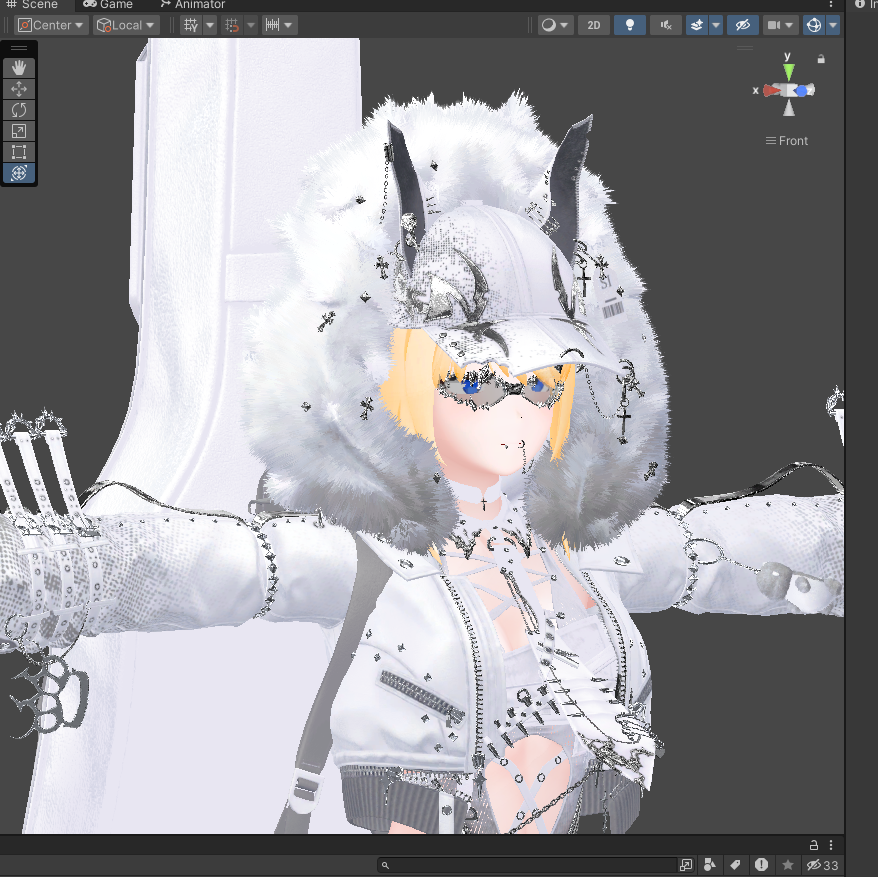Screen dimensions: 878x877
Task: Open search window icon in bottom bar
Action: (x=686, y=865)
